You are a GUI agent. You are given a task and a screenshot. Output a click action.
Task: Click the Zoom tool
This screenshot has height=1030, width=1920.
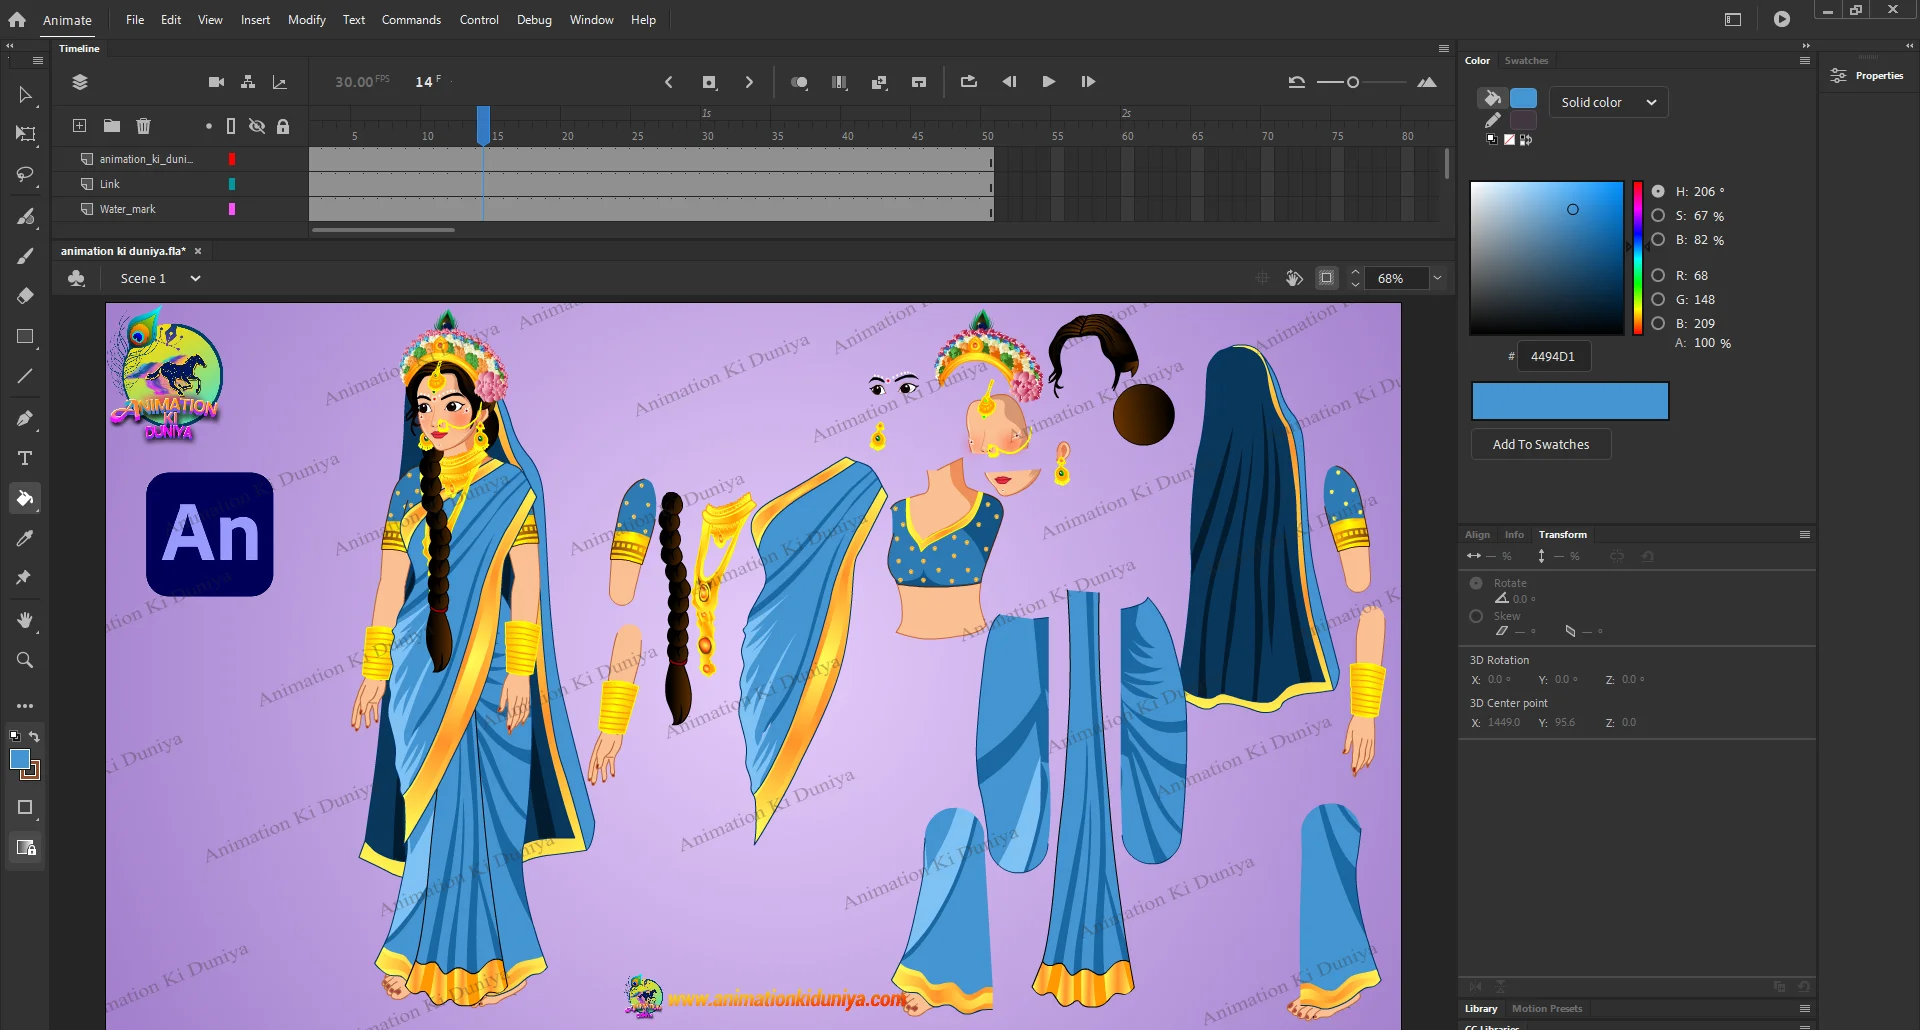coord(25,660)
